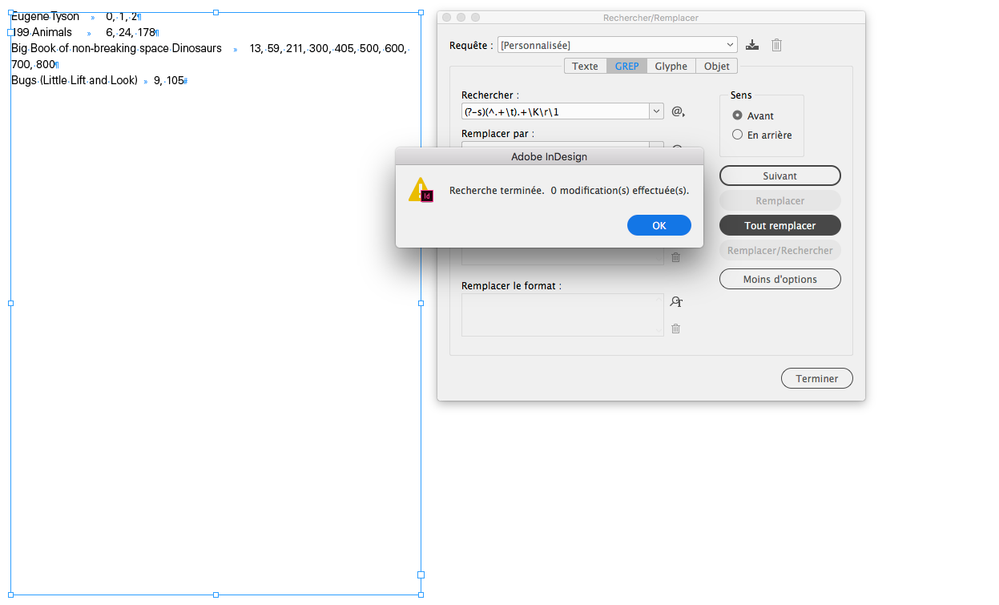999x605 pixels.
Task: Click the text frame out port handle
Action: pyautogui.click(x=420, y=574)
